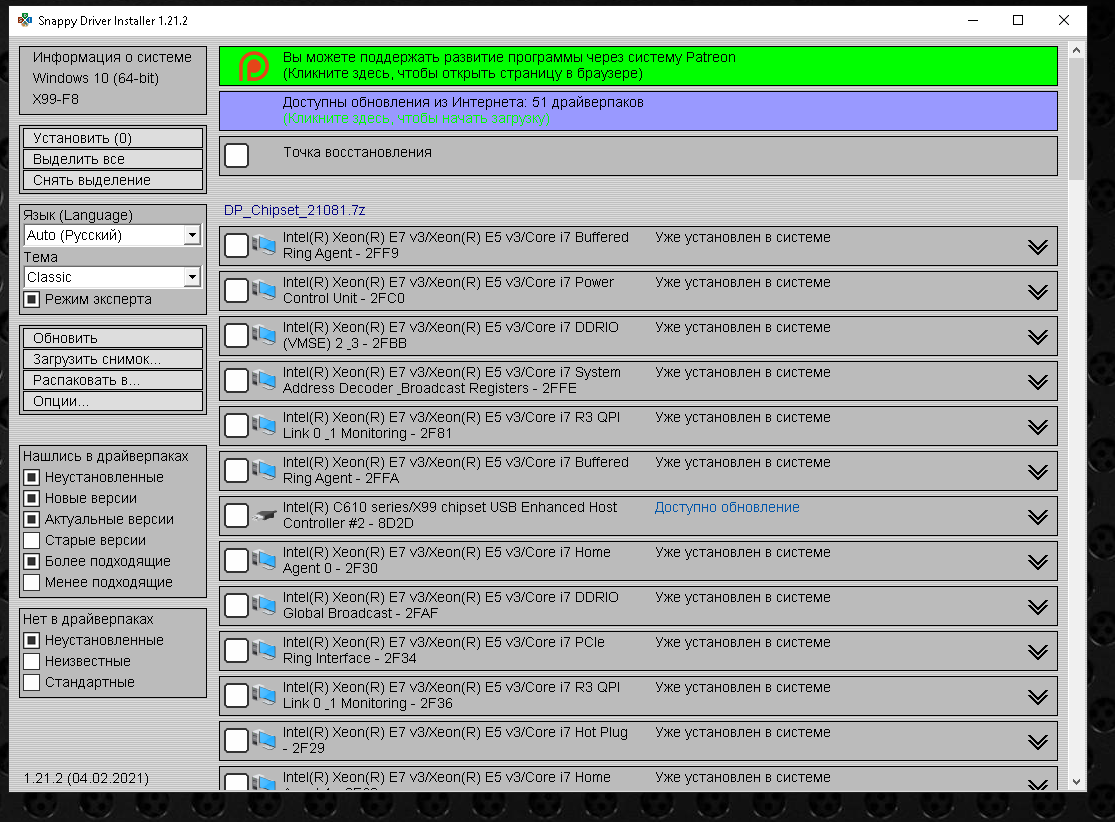Open Опции... settings button

(x=113, y=401)
